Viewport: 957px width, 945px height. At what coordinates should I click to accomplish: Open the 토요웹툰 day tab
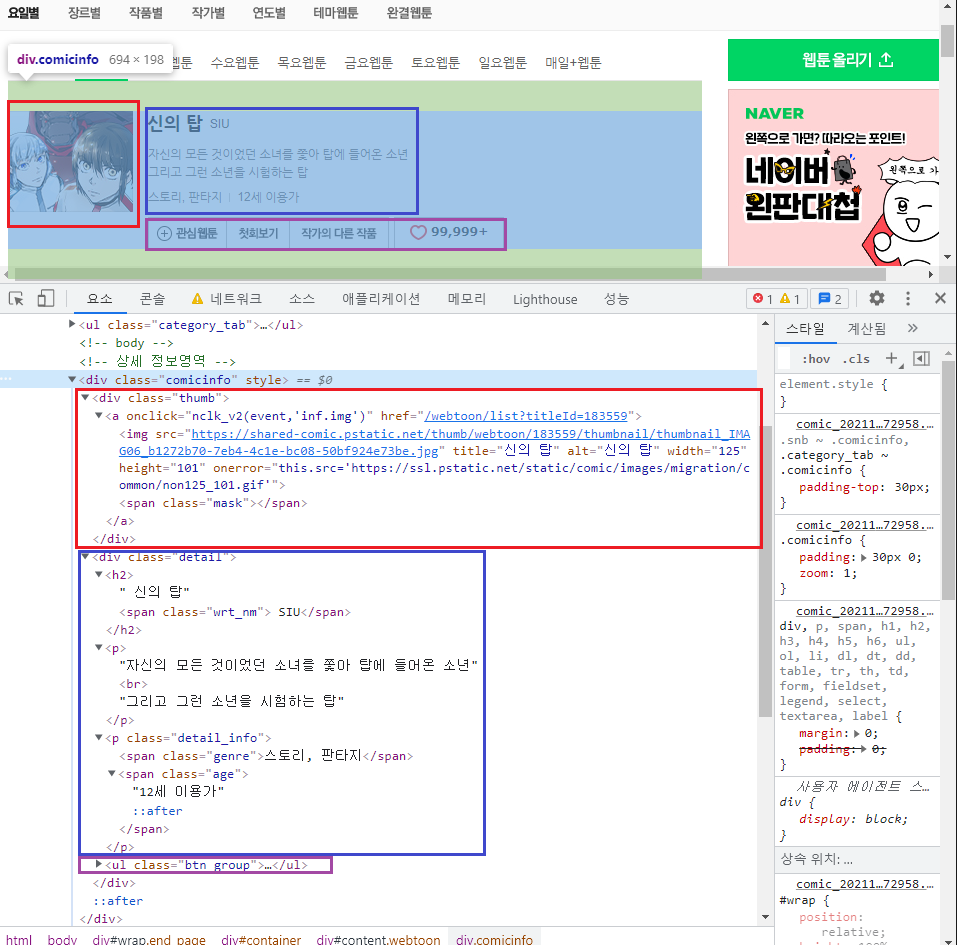[x=435, y=62]
